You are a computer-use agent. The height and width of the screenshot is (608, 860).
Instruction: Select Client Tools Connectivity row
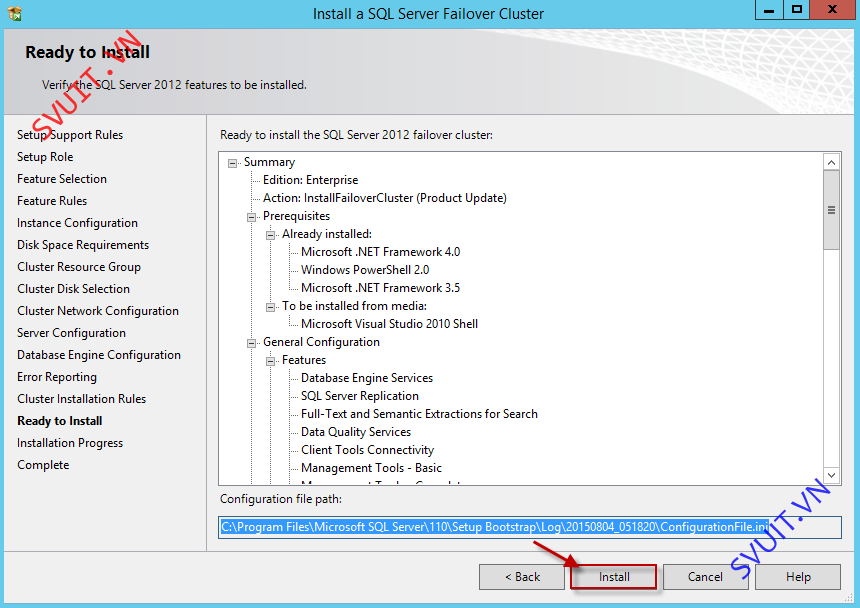click(367, 450)
